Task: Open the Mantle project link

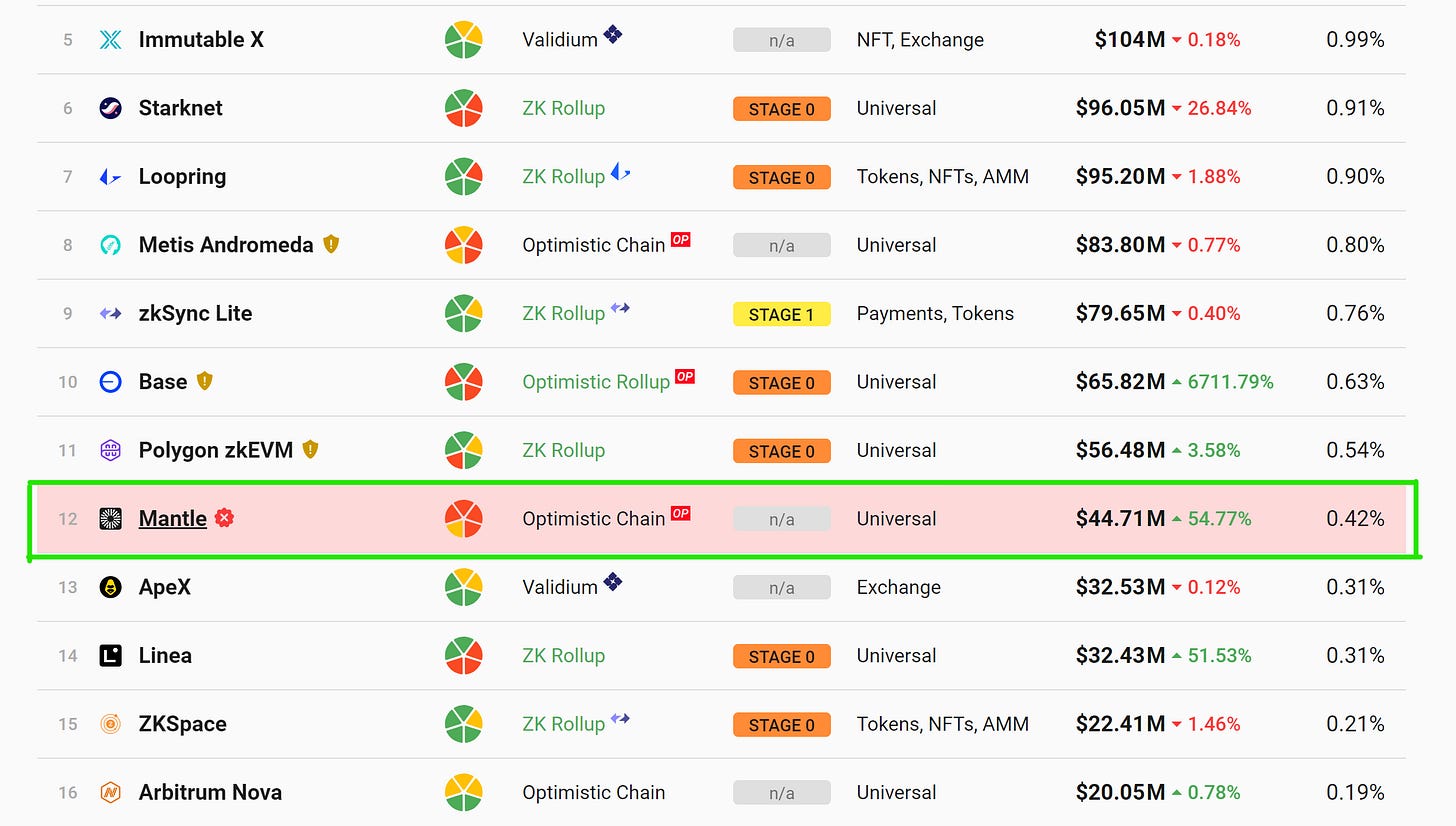Action: (173, 519)
